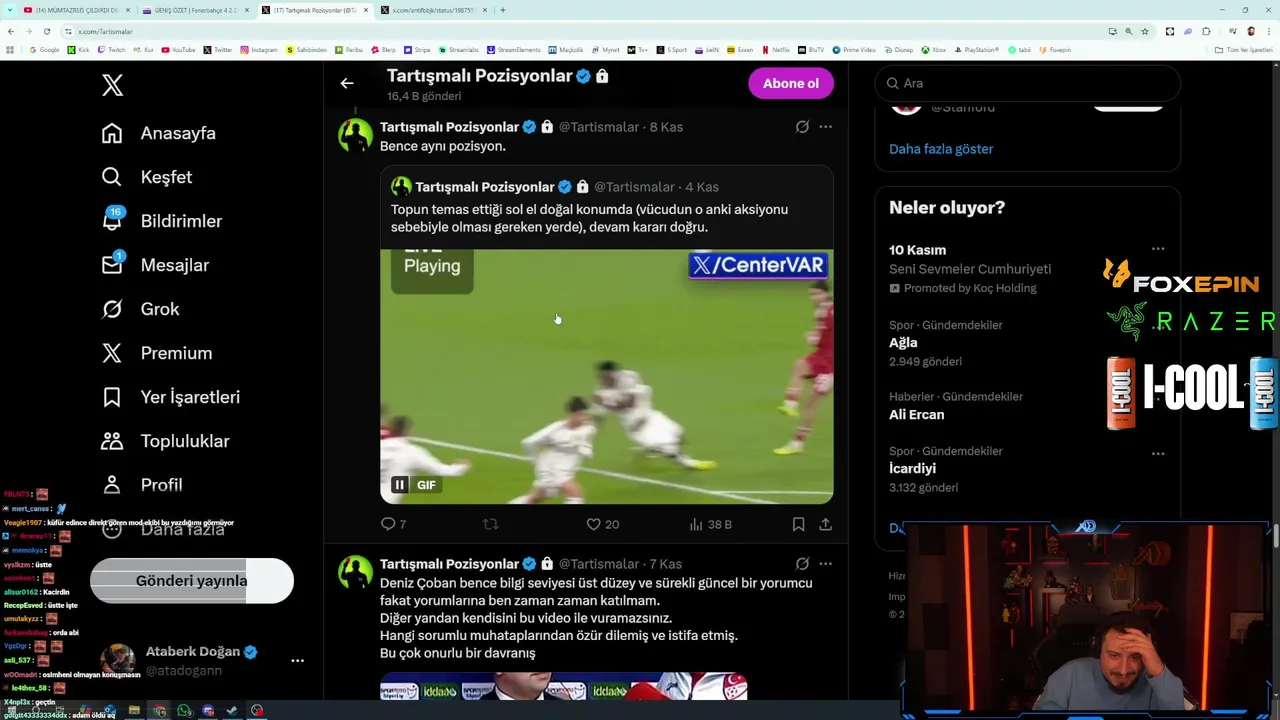Image resolution: width=1280 pixels, height=720 pixels.
Task: Open the GIF thumbnail in the quoted post
Action: coord(606,376)
